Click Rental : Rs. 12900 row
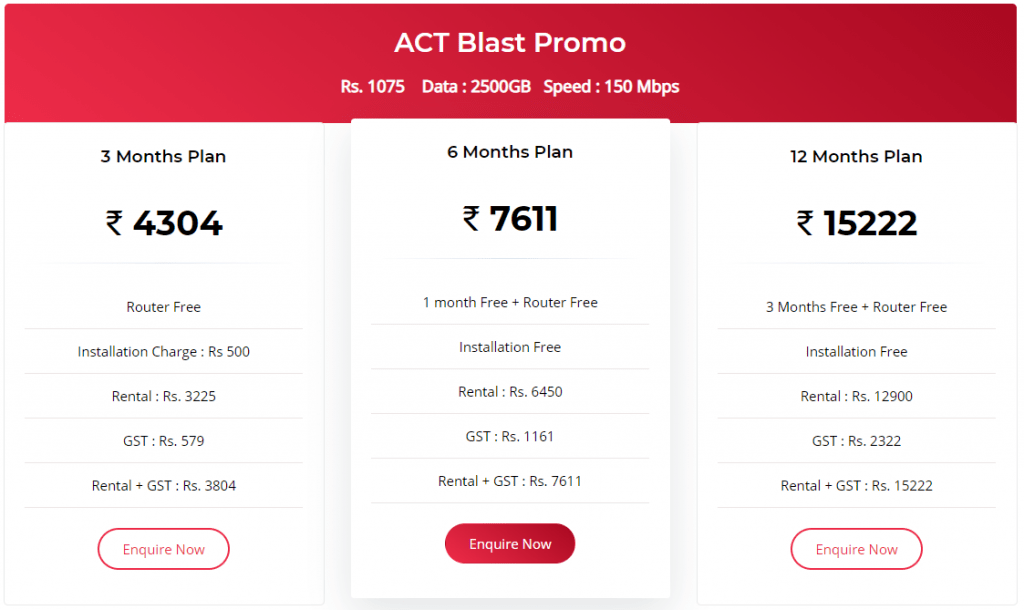This screenshot has width=1024, height=610. (x=856, y=396)
